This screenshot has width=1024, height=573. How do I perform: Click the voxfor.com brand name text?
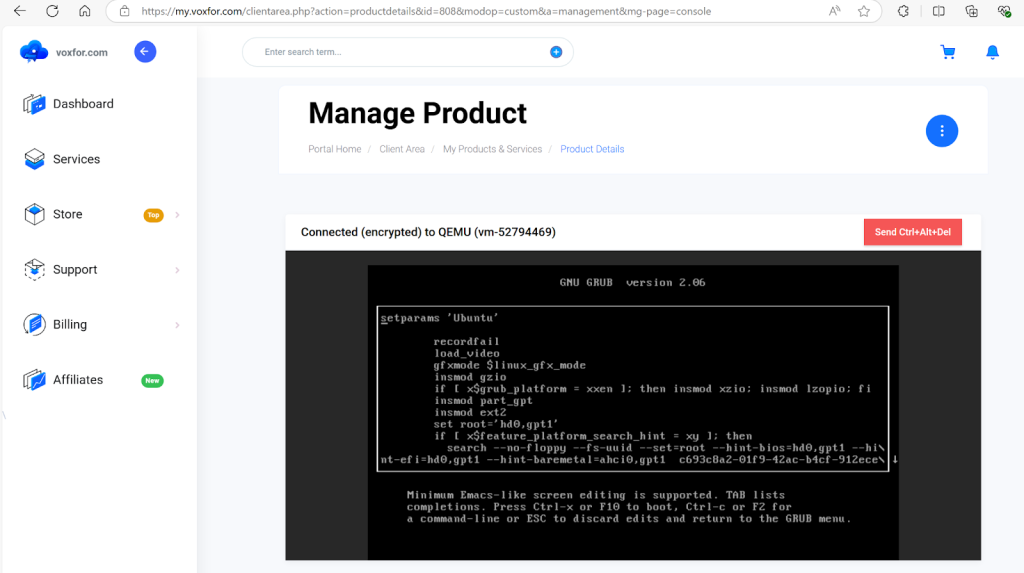[82, 52]
